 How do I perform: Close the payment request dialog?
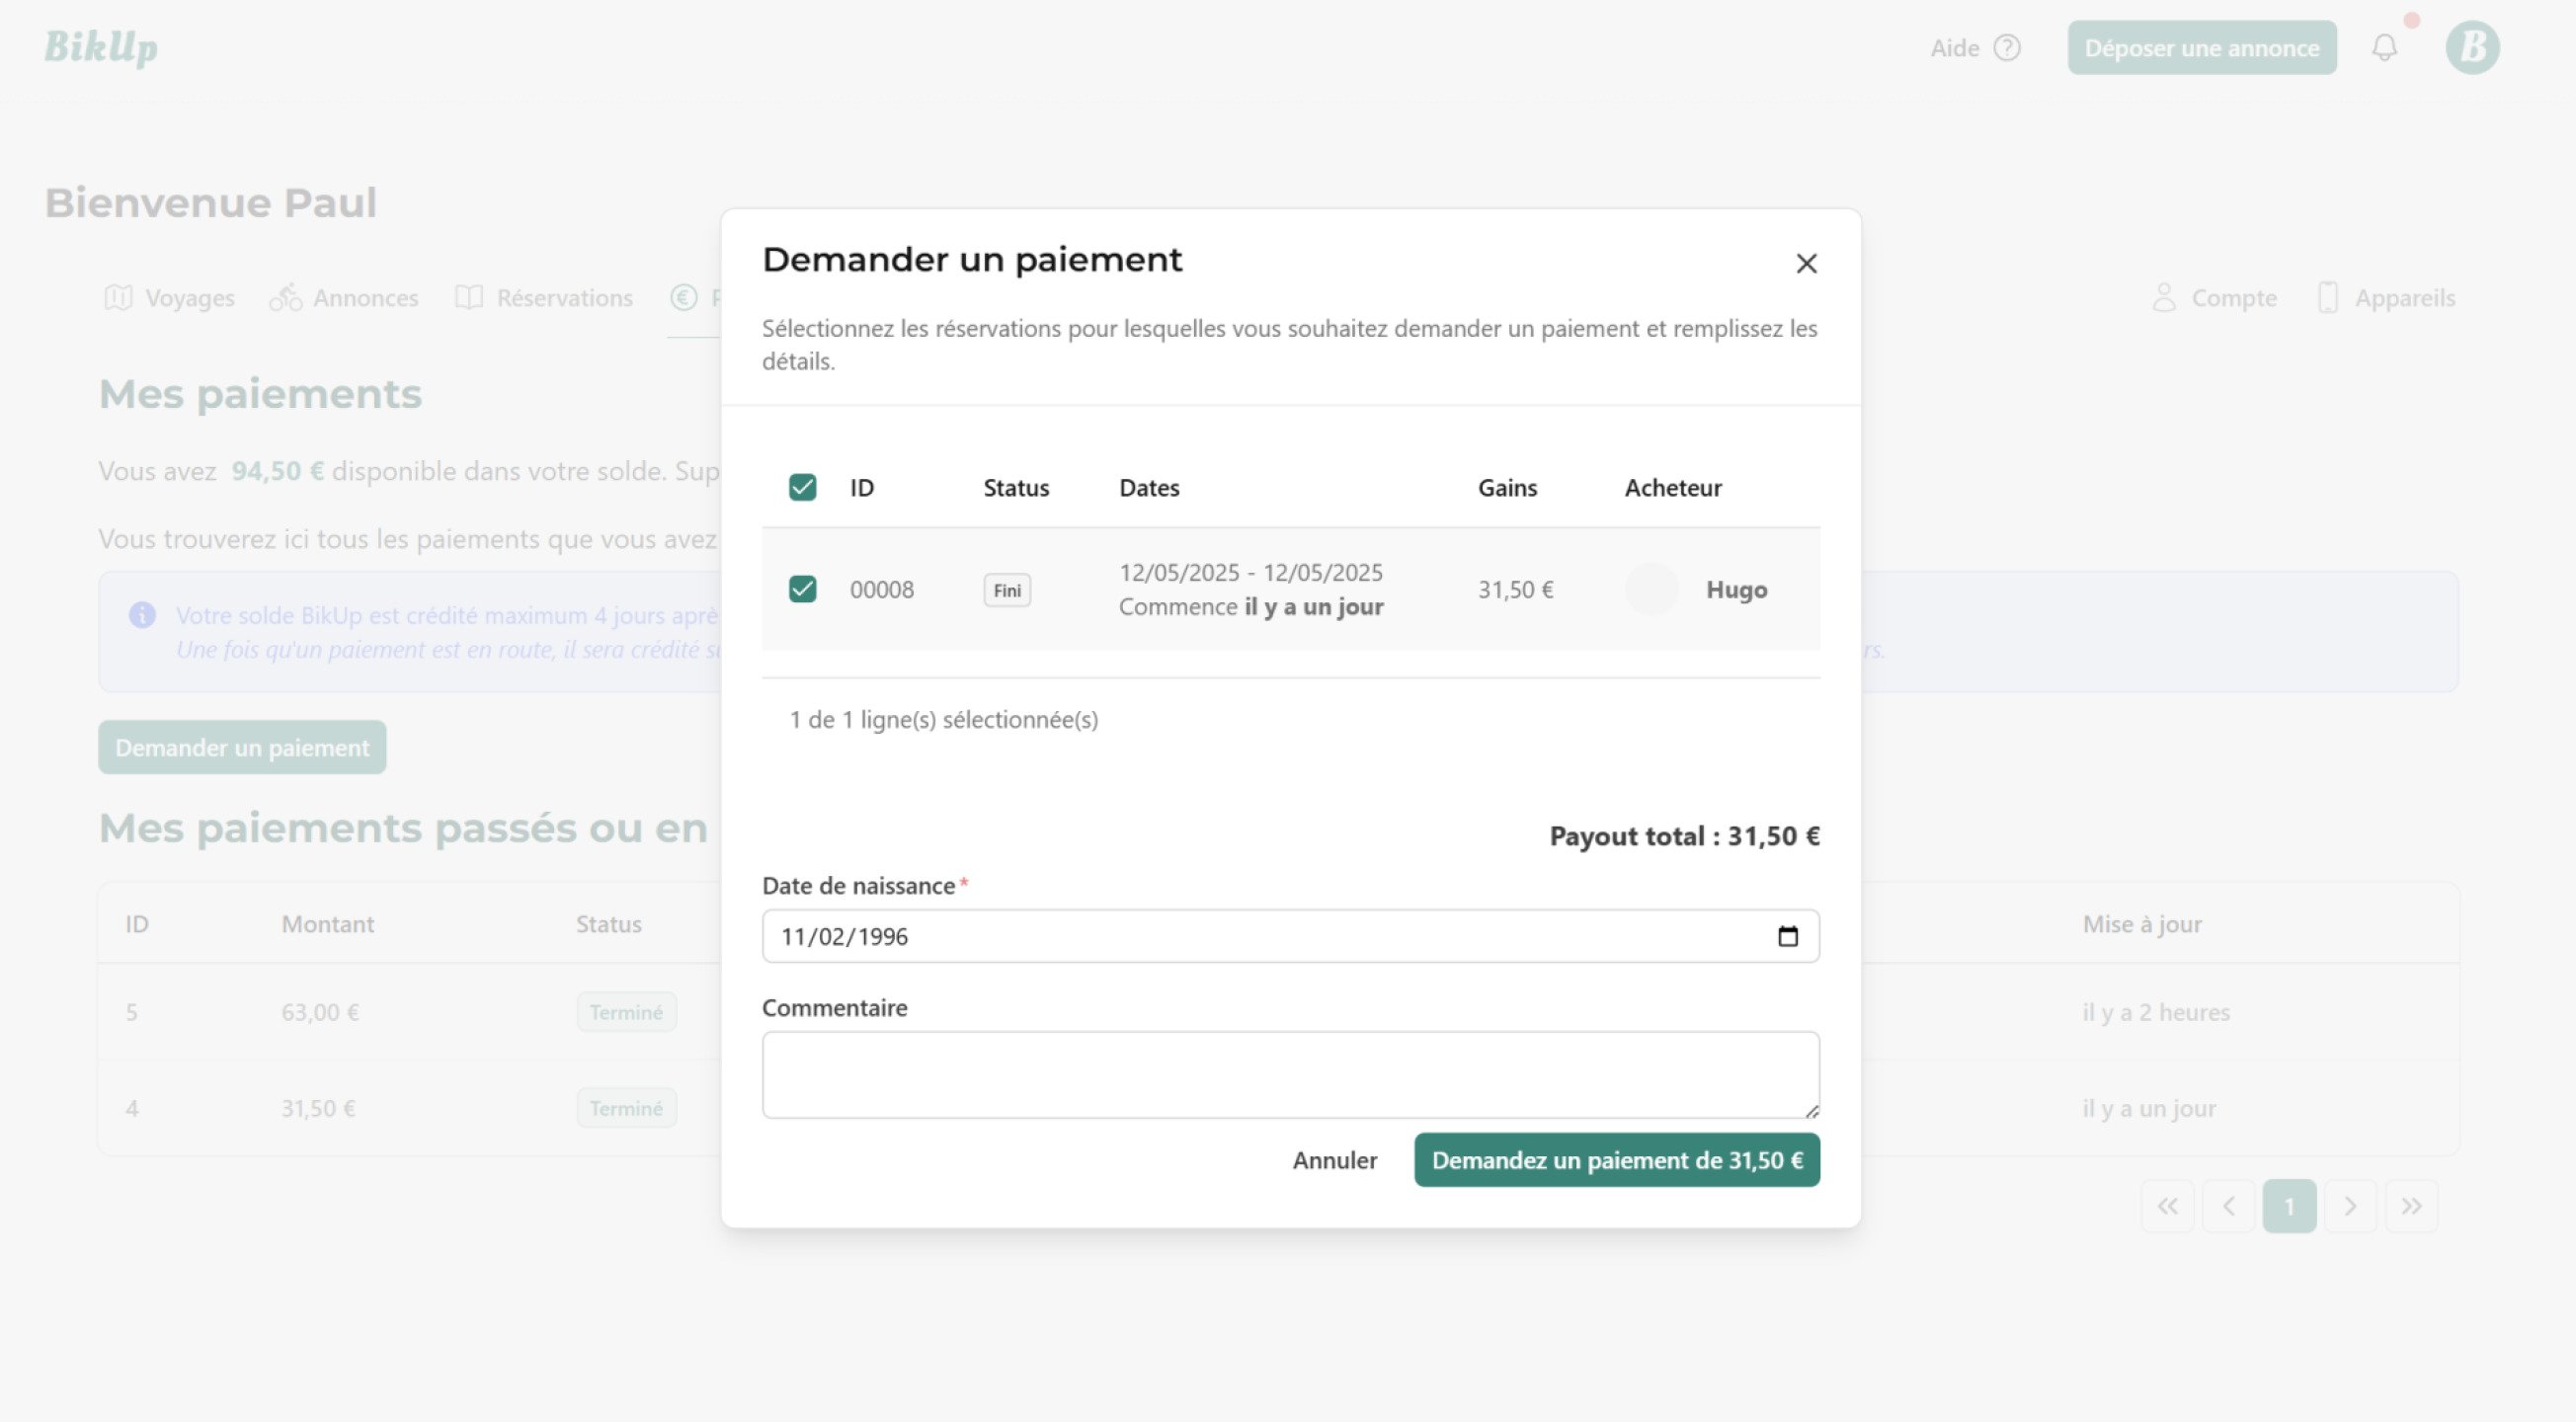pyautogui.click(x=1805, y=263)
